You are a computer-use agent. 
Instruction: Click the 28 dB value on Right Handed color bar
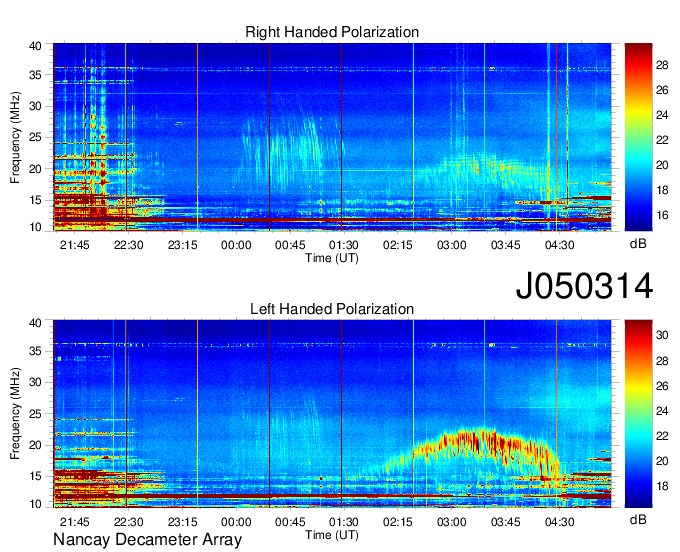[x=662, y=65]
